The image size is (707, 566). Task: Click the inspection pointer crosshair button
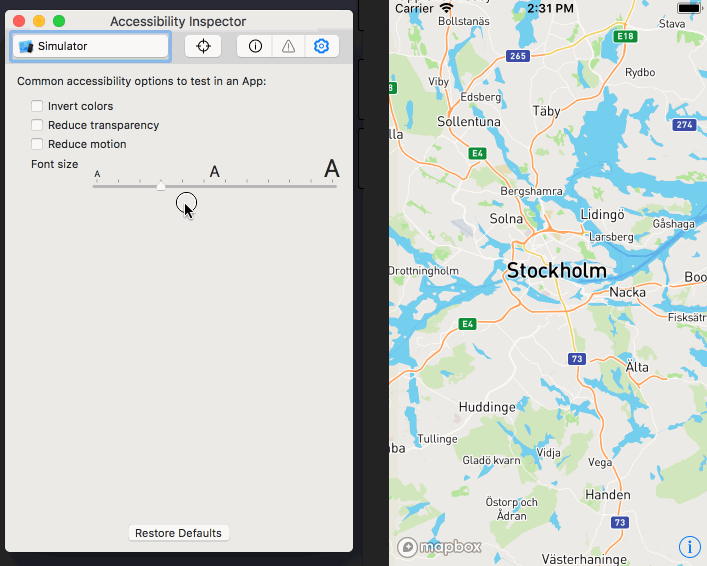[203, 46]
